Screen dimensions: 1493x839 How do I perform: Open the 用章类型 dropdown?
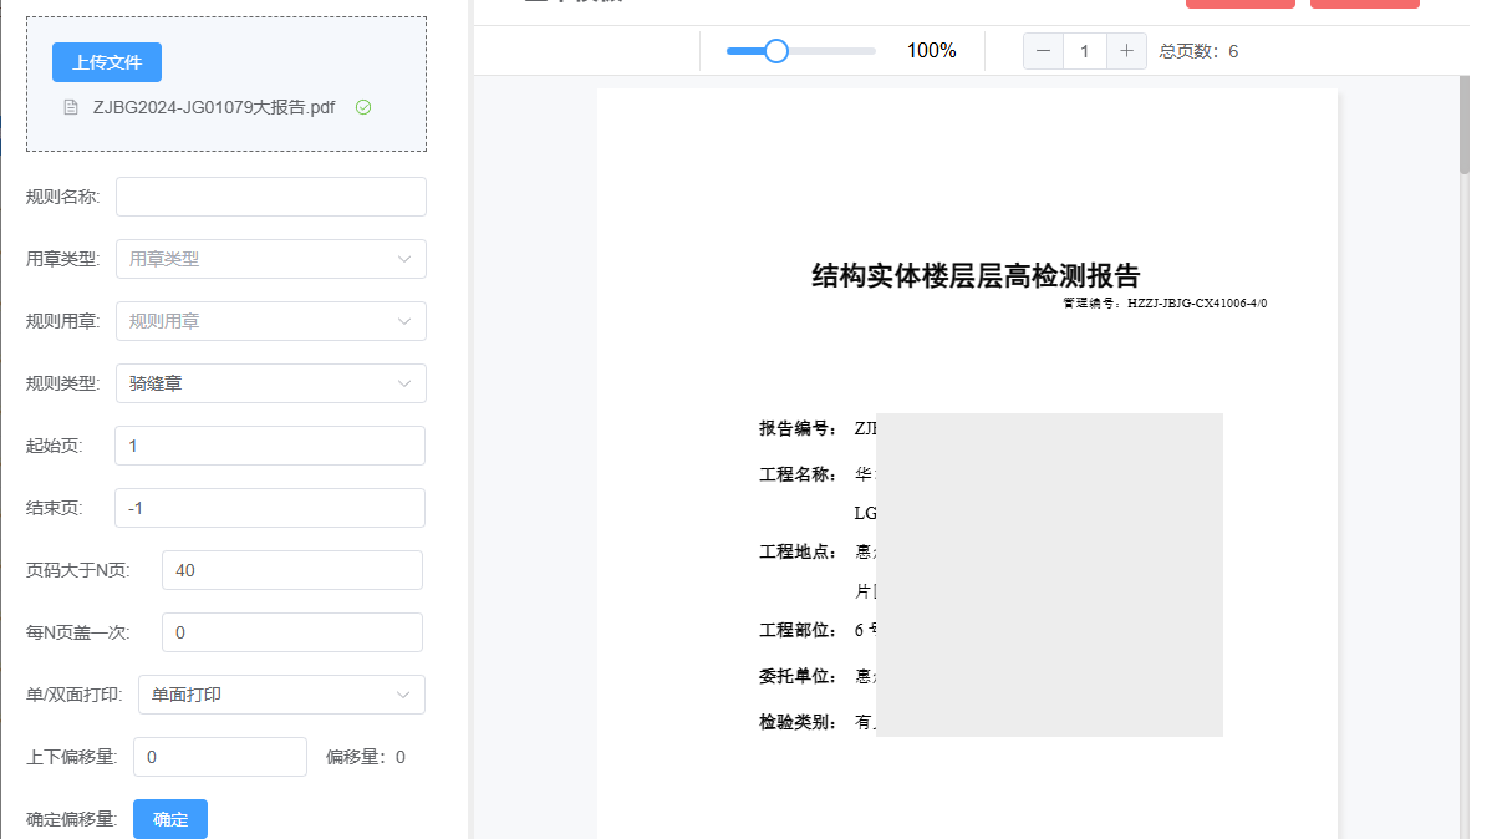(x=270, y=258)
